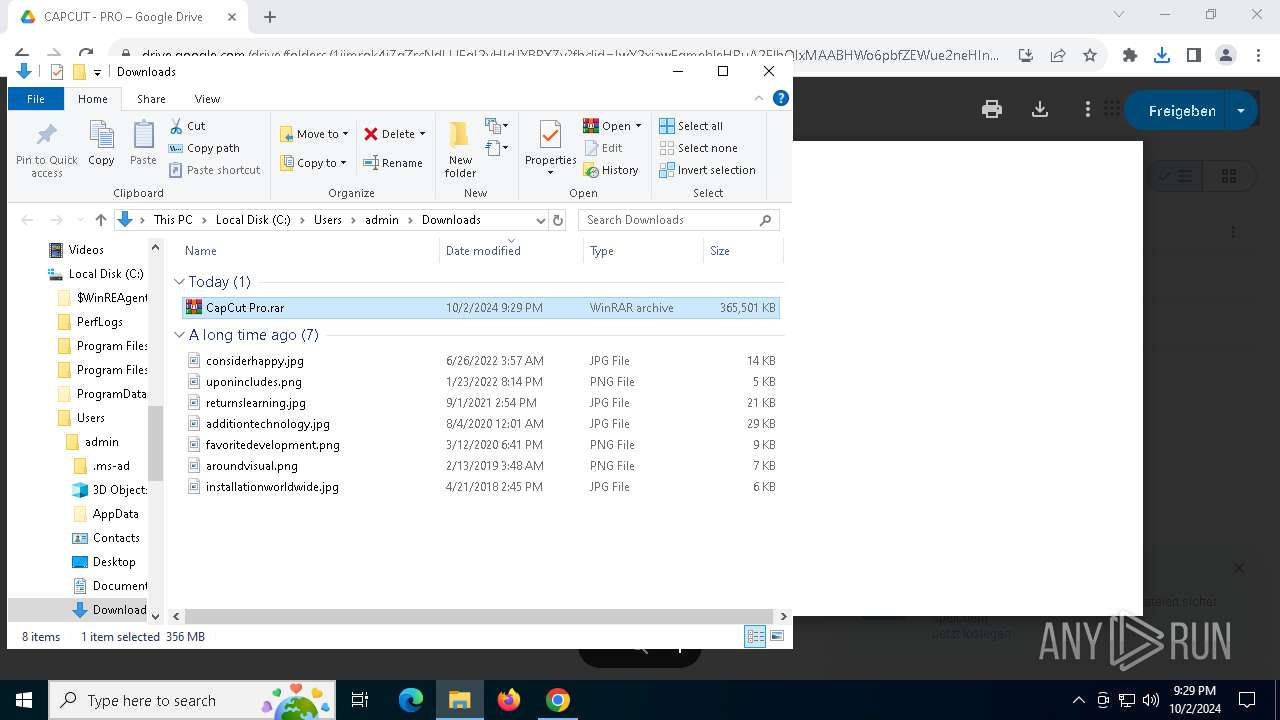1280x720 pixels.
Task: Open Chrome downloads toolbar icon
Action: tap(1161, 56)
